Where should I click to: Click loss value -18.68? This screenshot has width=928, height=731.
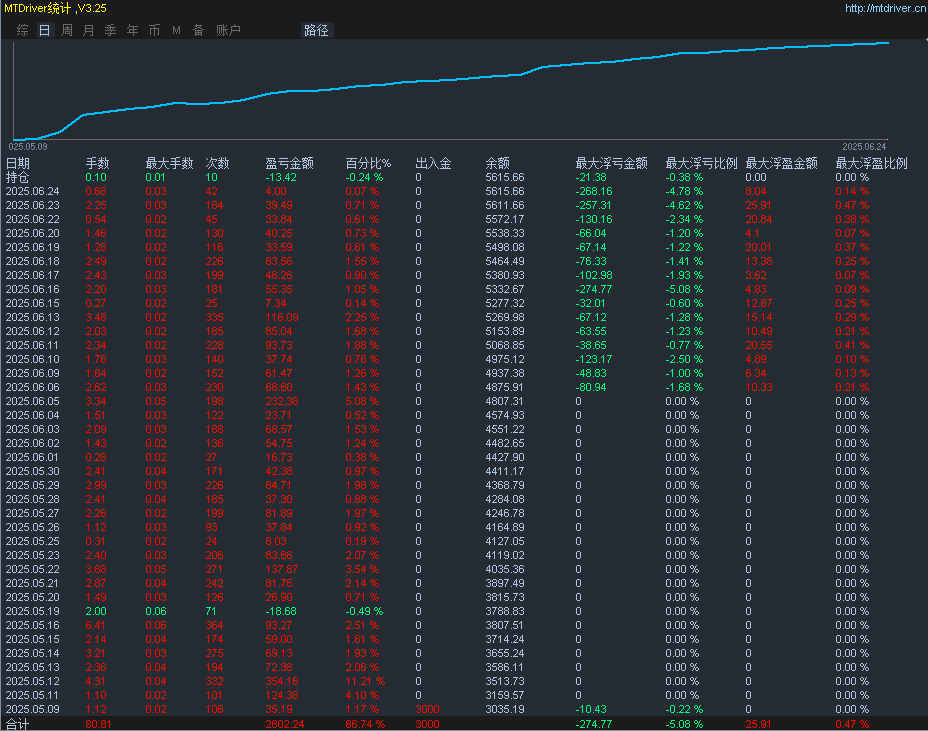pyautogui.click(x=281, y=611)
